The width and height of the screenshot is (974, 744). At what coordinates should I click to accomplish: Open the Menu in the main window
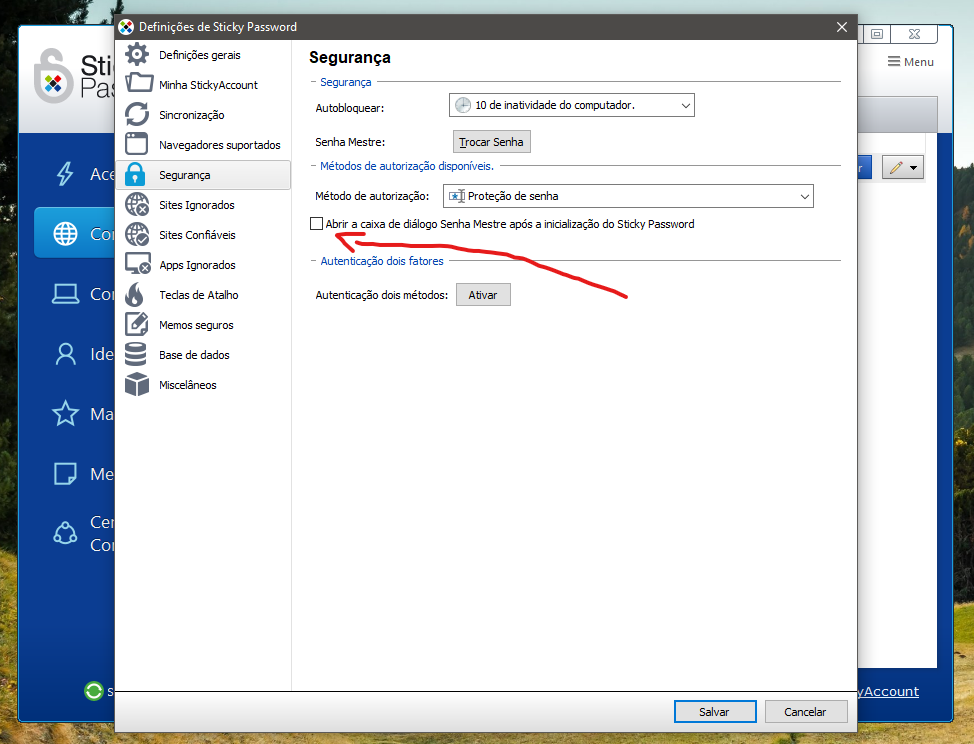click(910, 61)
